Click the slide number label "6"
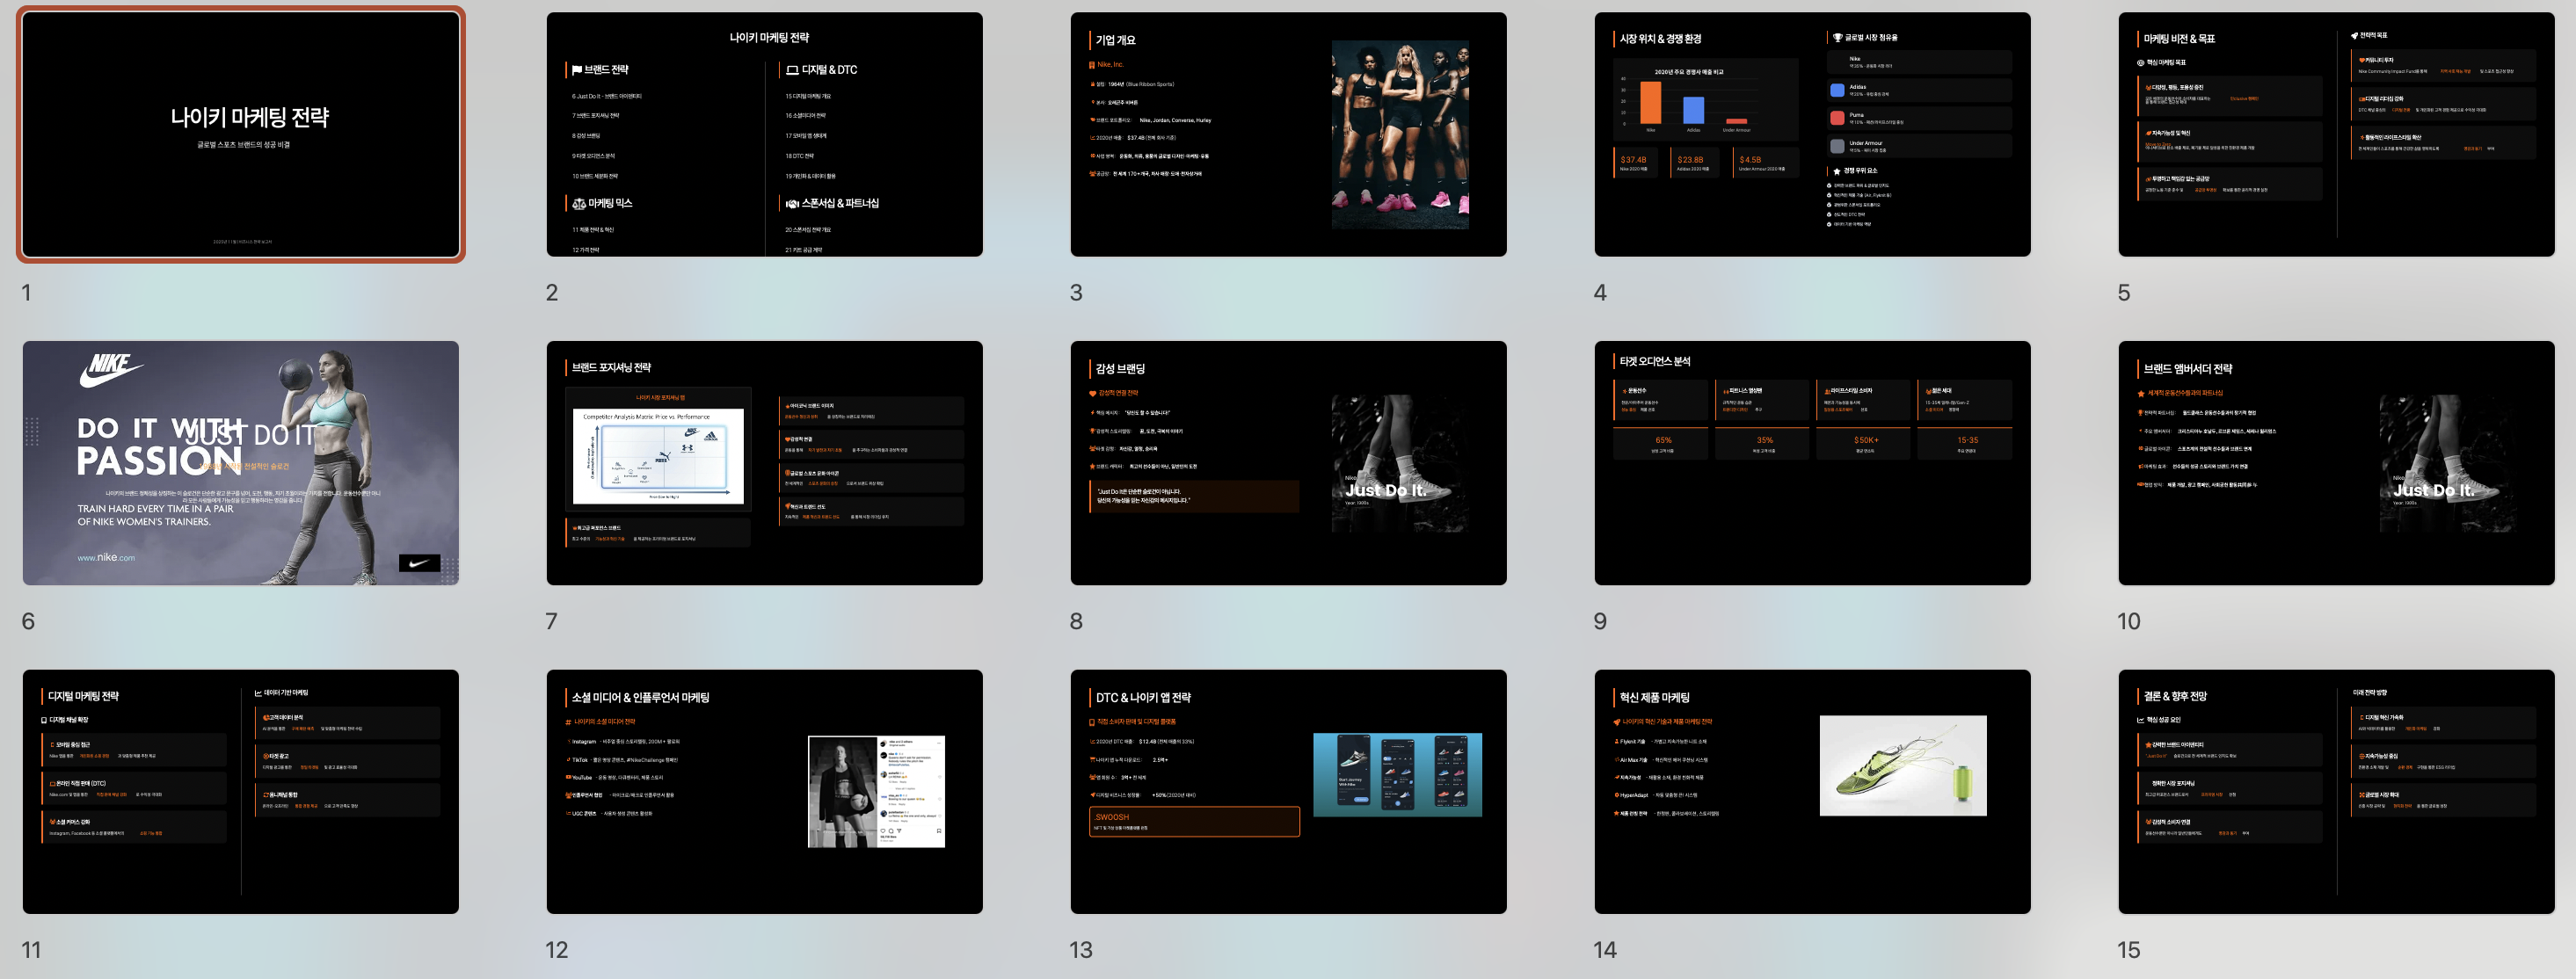This screenshot has height=979, width=2576. coord(28,621)
